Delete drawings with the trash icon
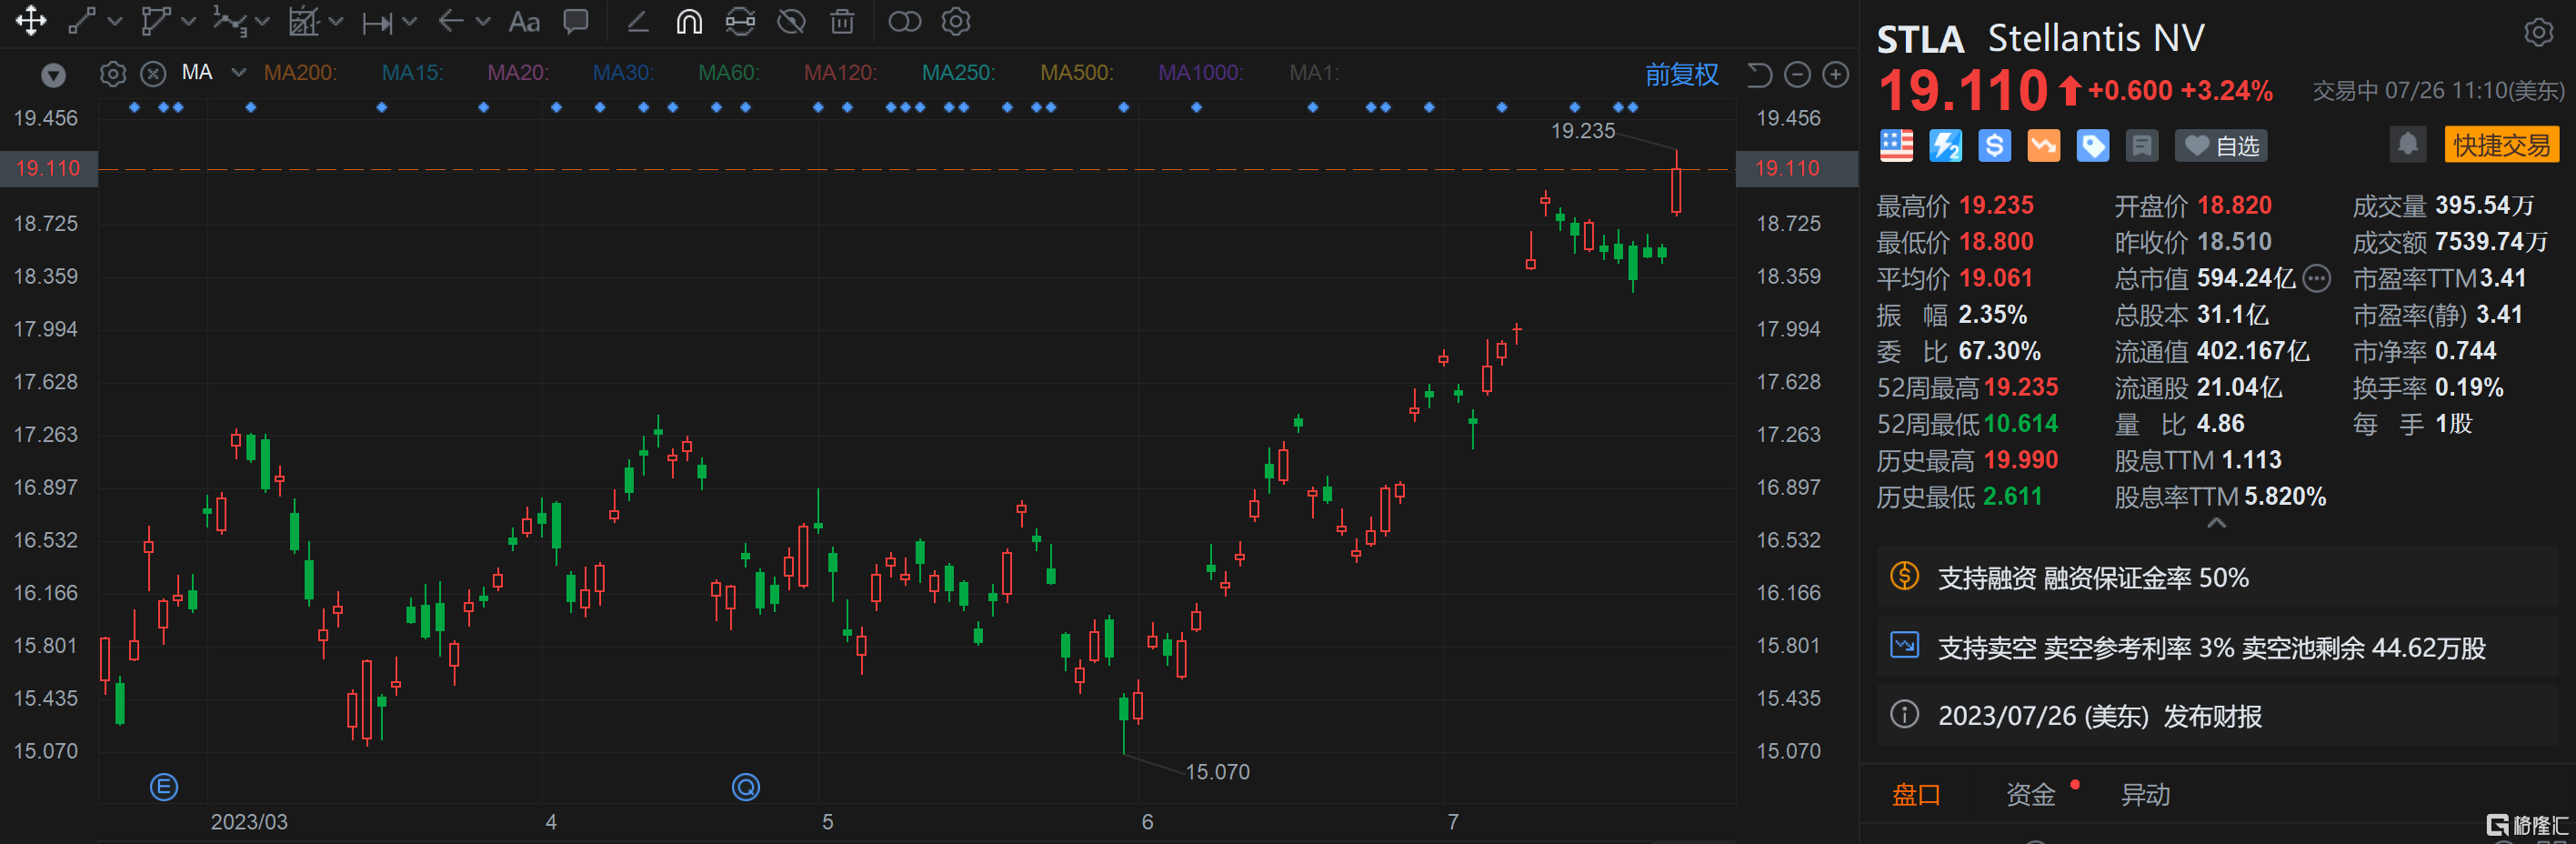This screenshot has width=2576, height=844. coord(842,21)
